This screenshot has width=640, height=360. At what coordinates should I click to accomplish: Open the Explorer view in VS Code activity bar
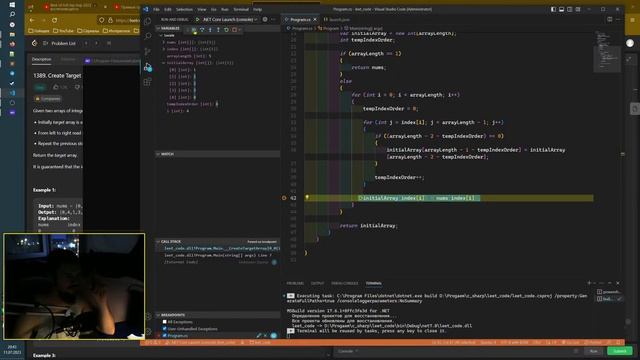click(148, 21)
